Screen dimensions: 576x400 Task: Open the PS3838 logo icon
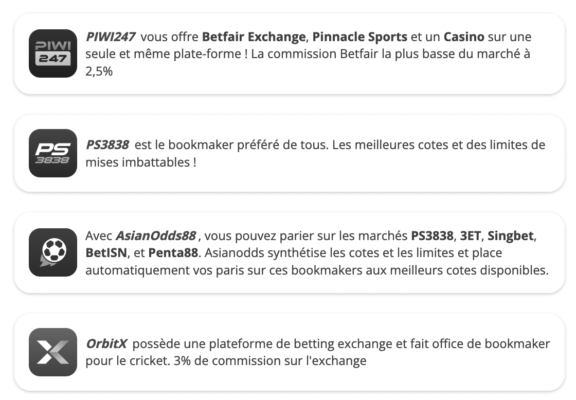(x=53, y=153)
